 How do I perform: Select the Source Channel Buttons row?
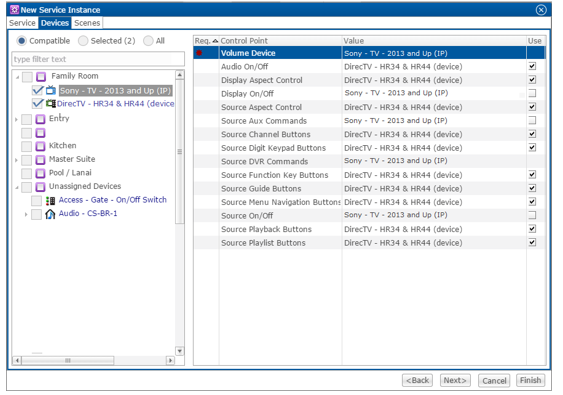click(369, 134)
